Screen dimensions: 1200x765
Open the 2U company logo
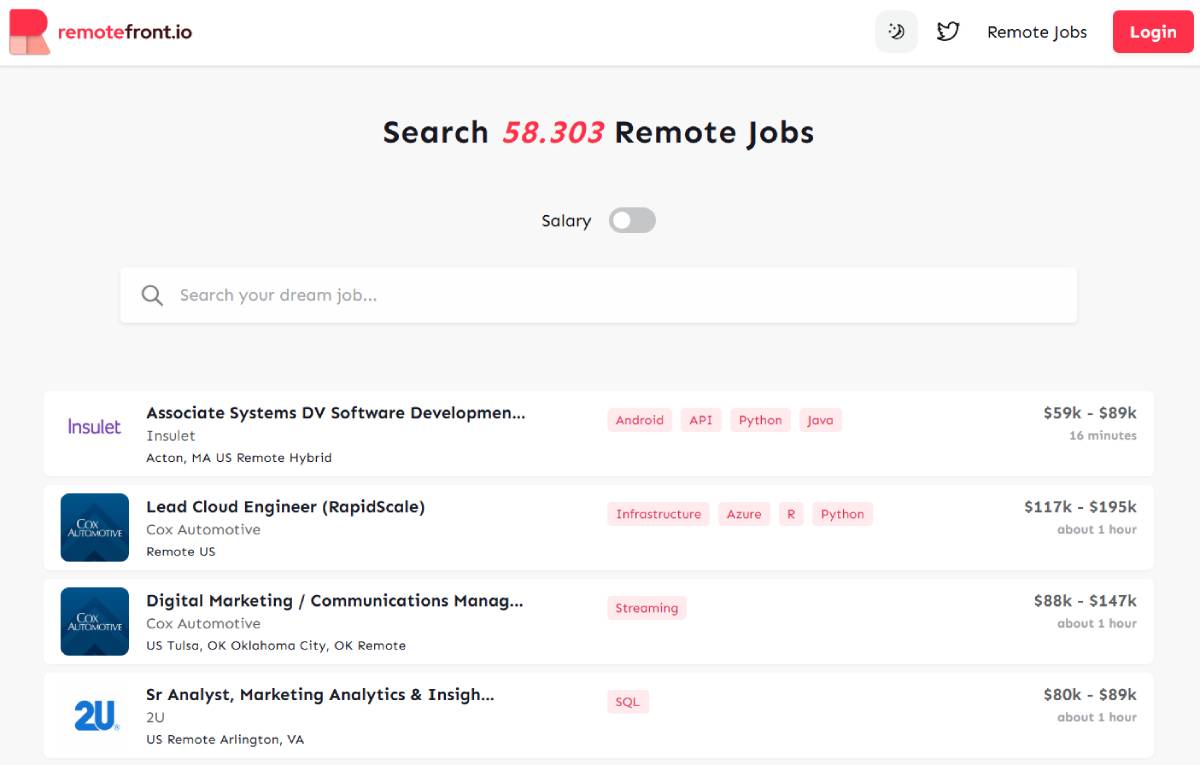click(96, 715)
